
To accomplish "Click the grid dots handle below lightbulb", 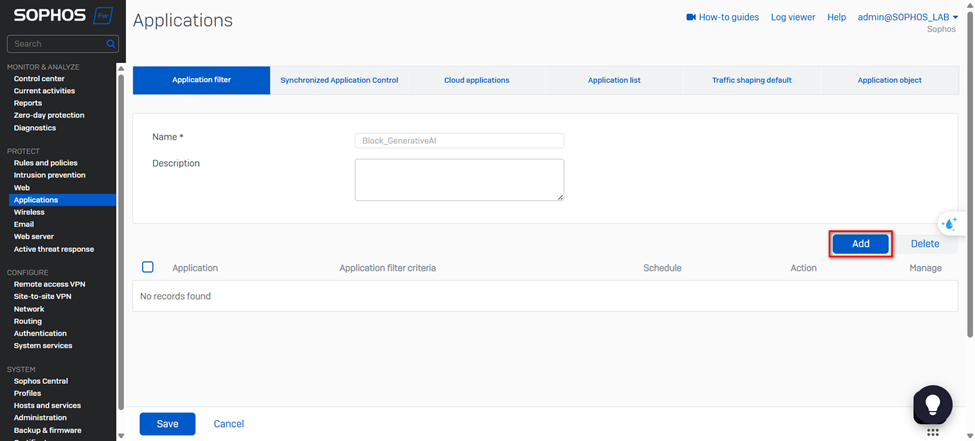I will click(x=932, y=433).
